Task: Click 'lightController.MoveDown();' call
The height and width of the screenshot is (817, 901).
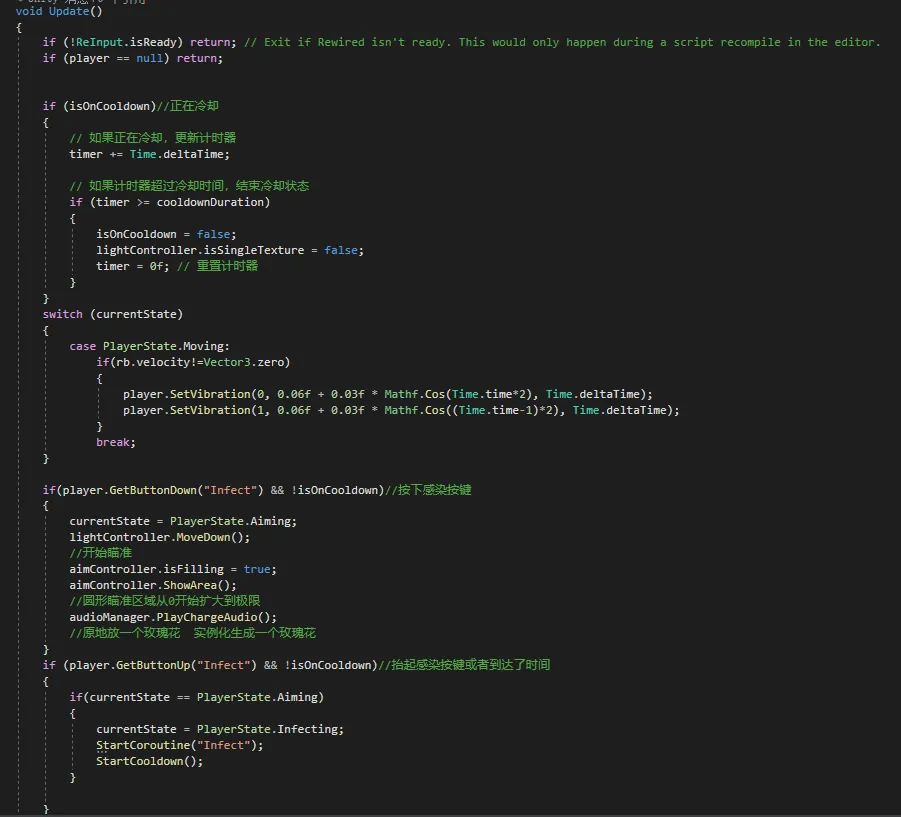Action: tap(160, 538)
